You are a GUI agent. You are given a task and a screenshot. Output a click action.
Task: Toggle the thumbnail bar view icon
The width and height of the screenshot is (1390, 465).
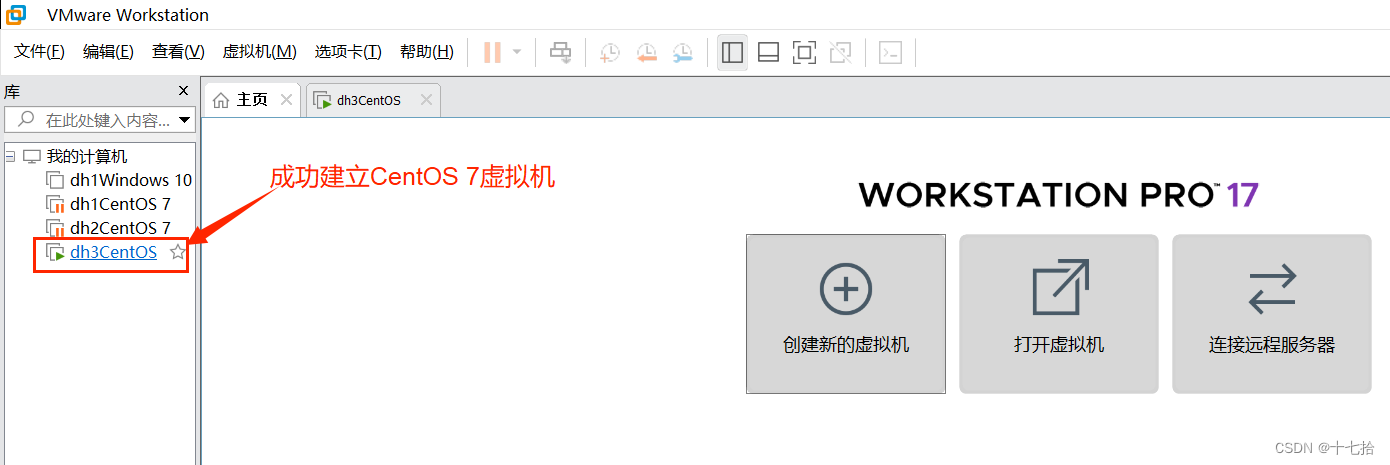pyautogui.click(x=768, y=53)
